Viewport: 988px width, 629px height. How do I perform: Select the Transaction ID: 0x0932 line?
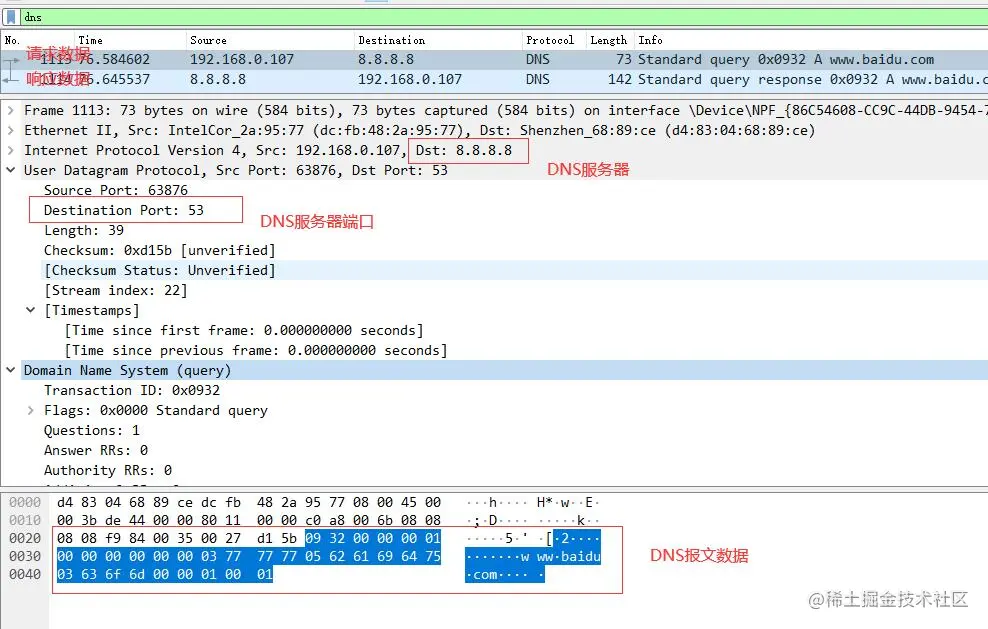coord(132,390)
